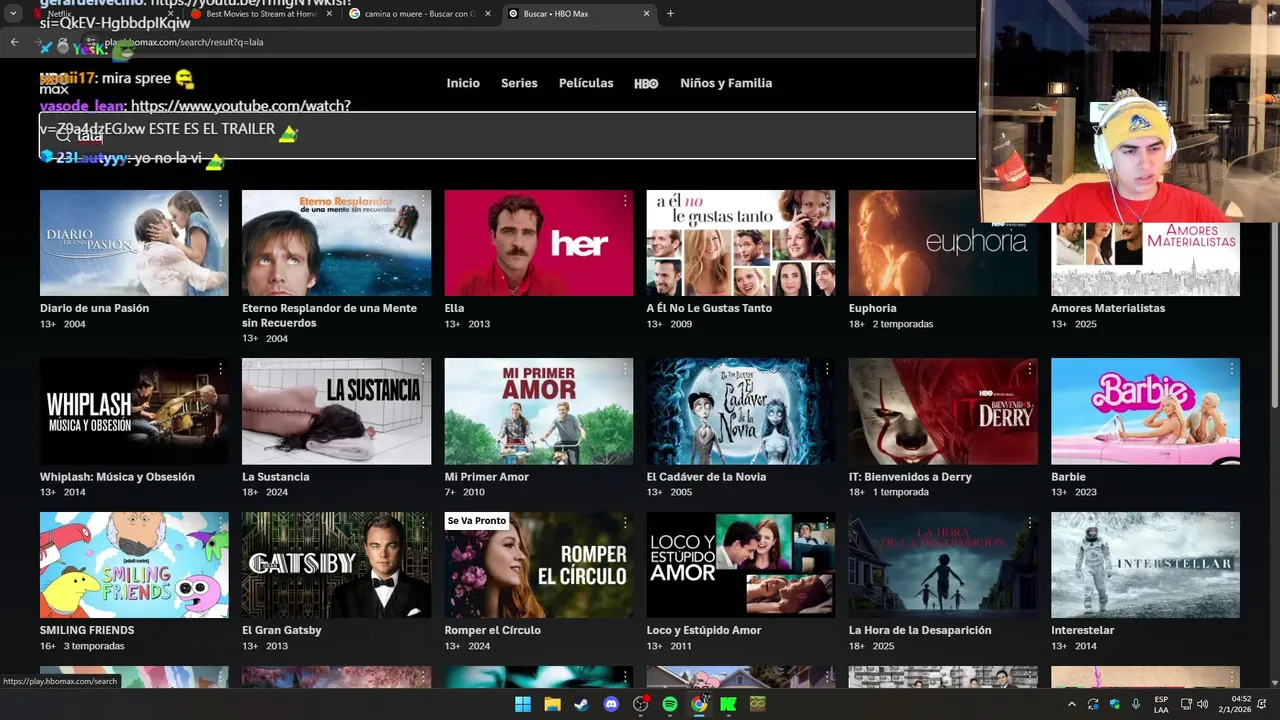Viewport: 1280px width, 720px height.
Task: Close the camina o muere Google tab
Action: point(487,14)
